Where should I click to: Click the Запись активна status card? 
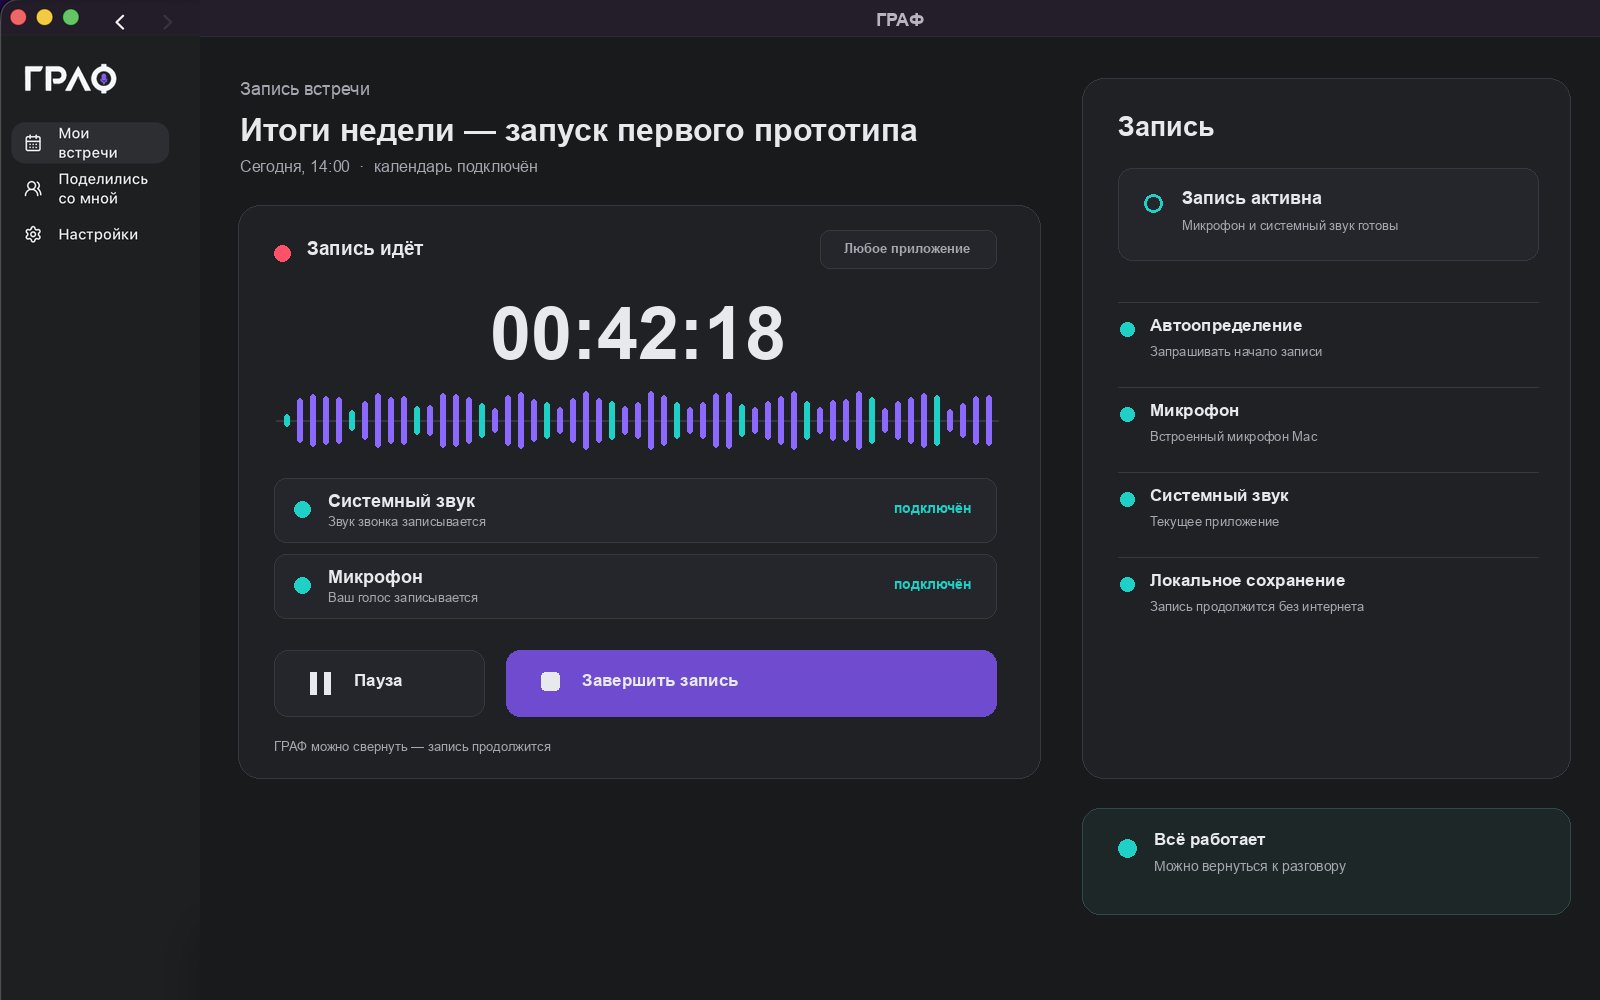pyautogui.click(x=1328, y=214)
